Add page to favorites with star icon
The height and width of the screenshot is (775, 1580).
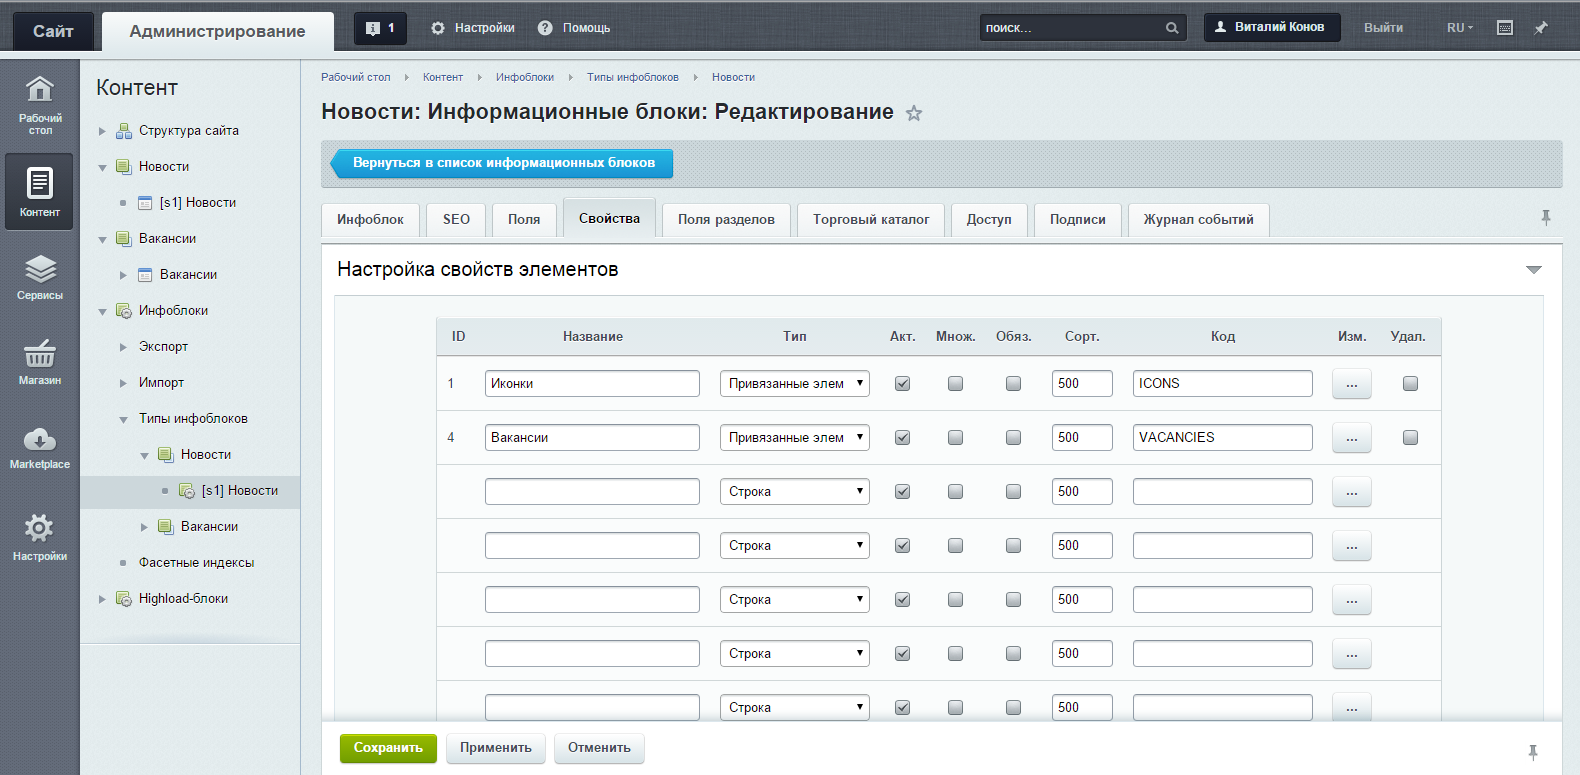(x=914, y=113)
